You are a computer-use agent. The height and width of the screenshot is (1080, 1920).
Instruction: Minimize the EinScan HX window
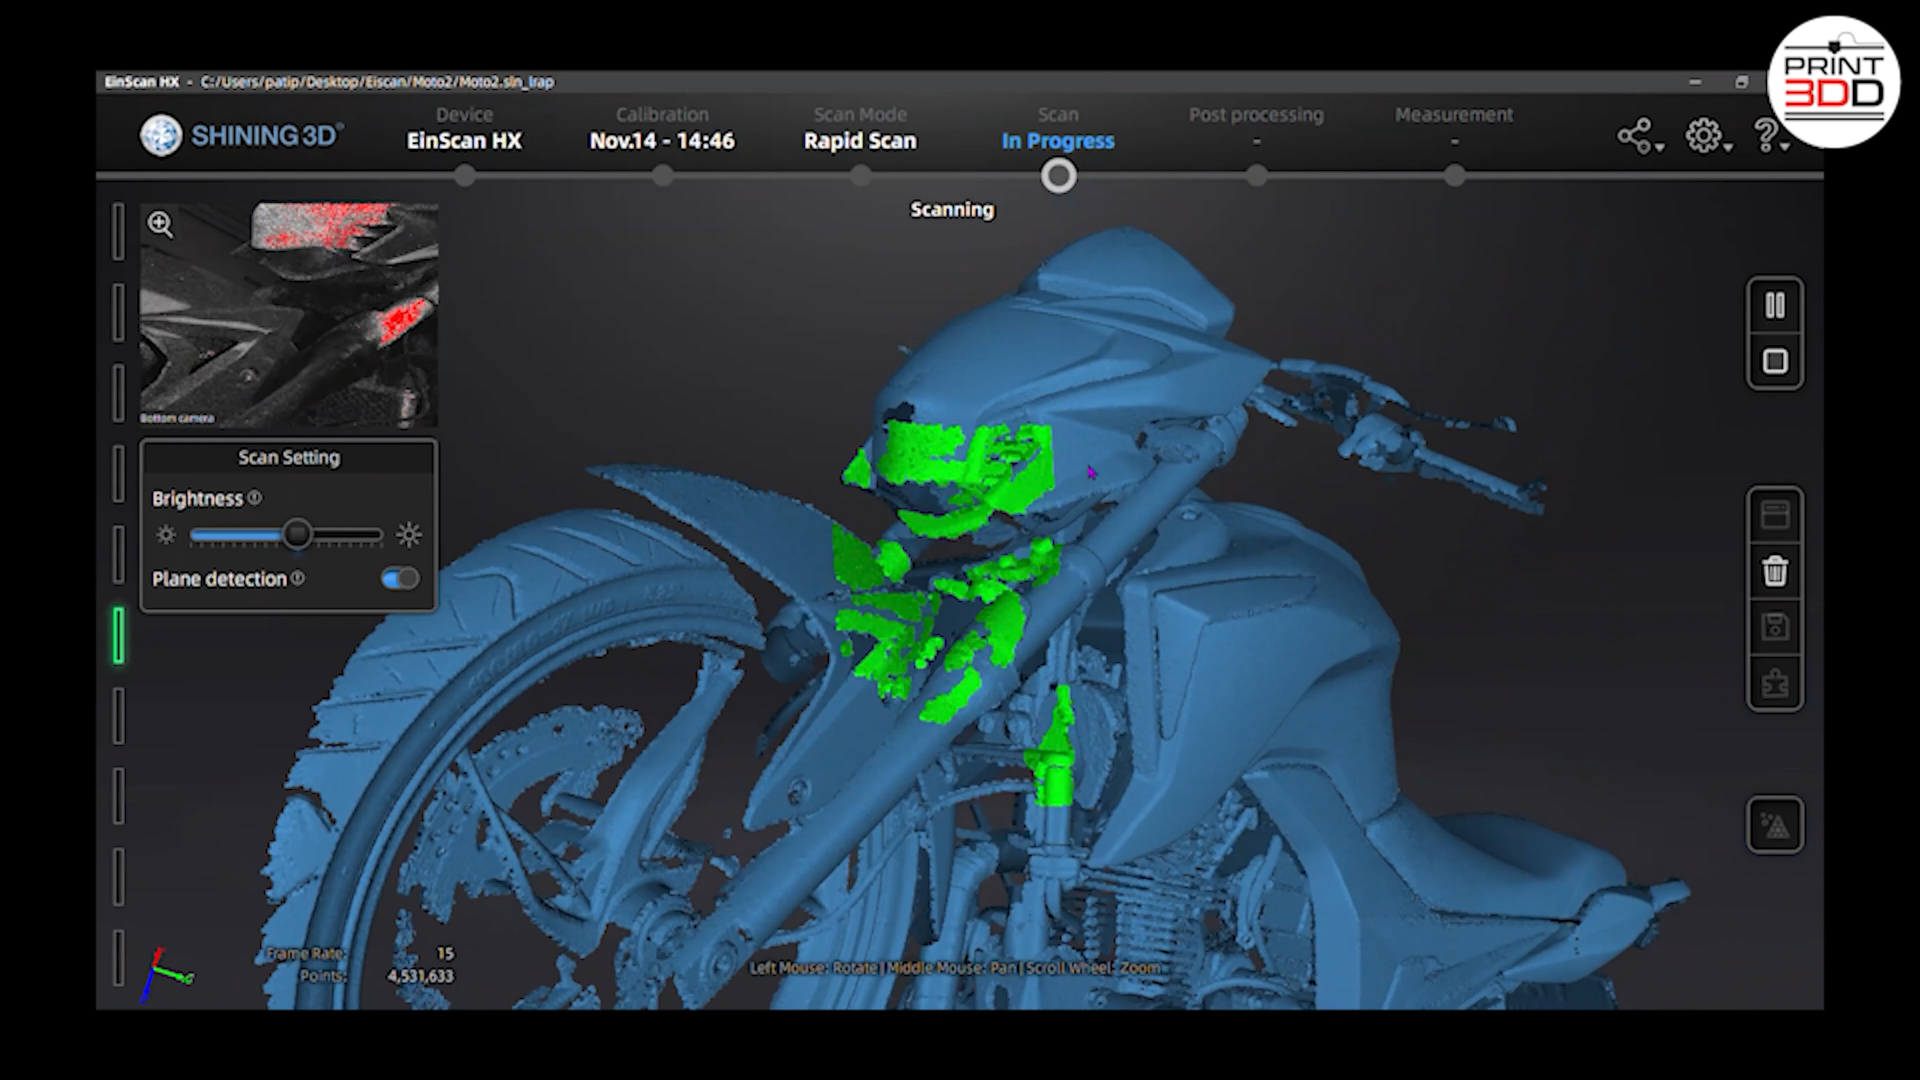tap(1695, 82)
